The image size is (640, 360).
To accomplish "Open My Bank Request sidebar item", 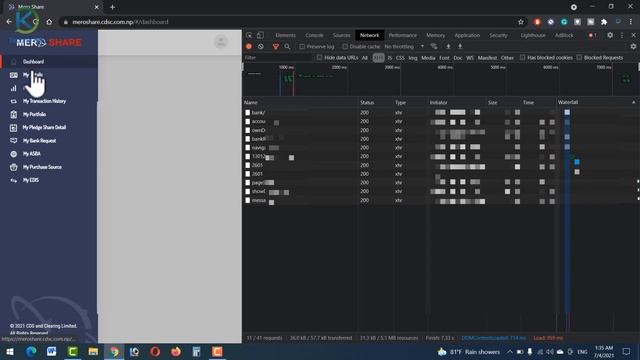I will pos(39,140).
